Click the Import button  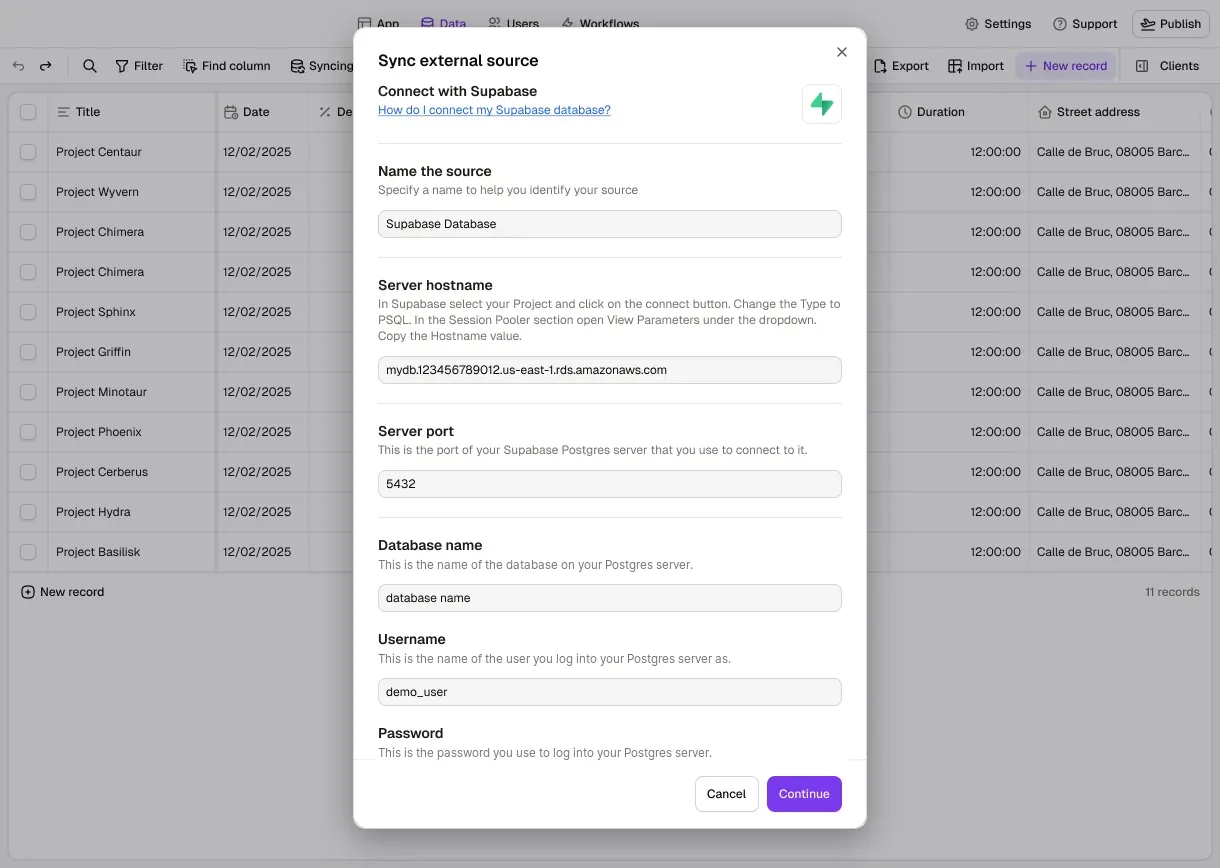point(976,66)
